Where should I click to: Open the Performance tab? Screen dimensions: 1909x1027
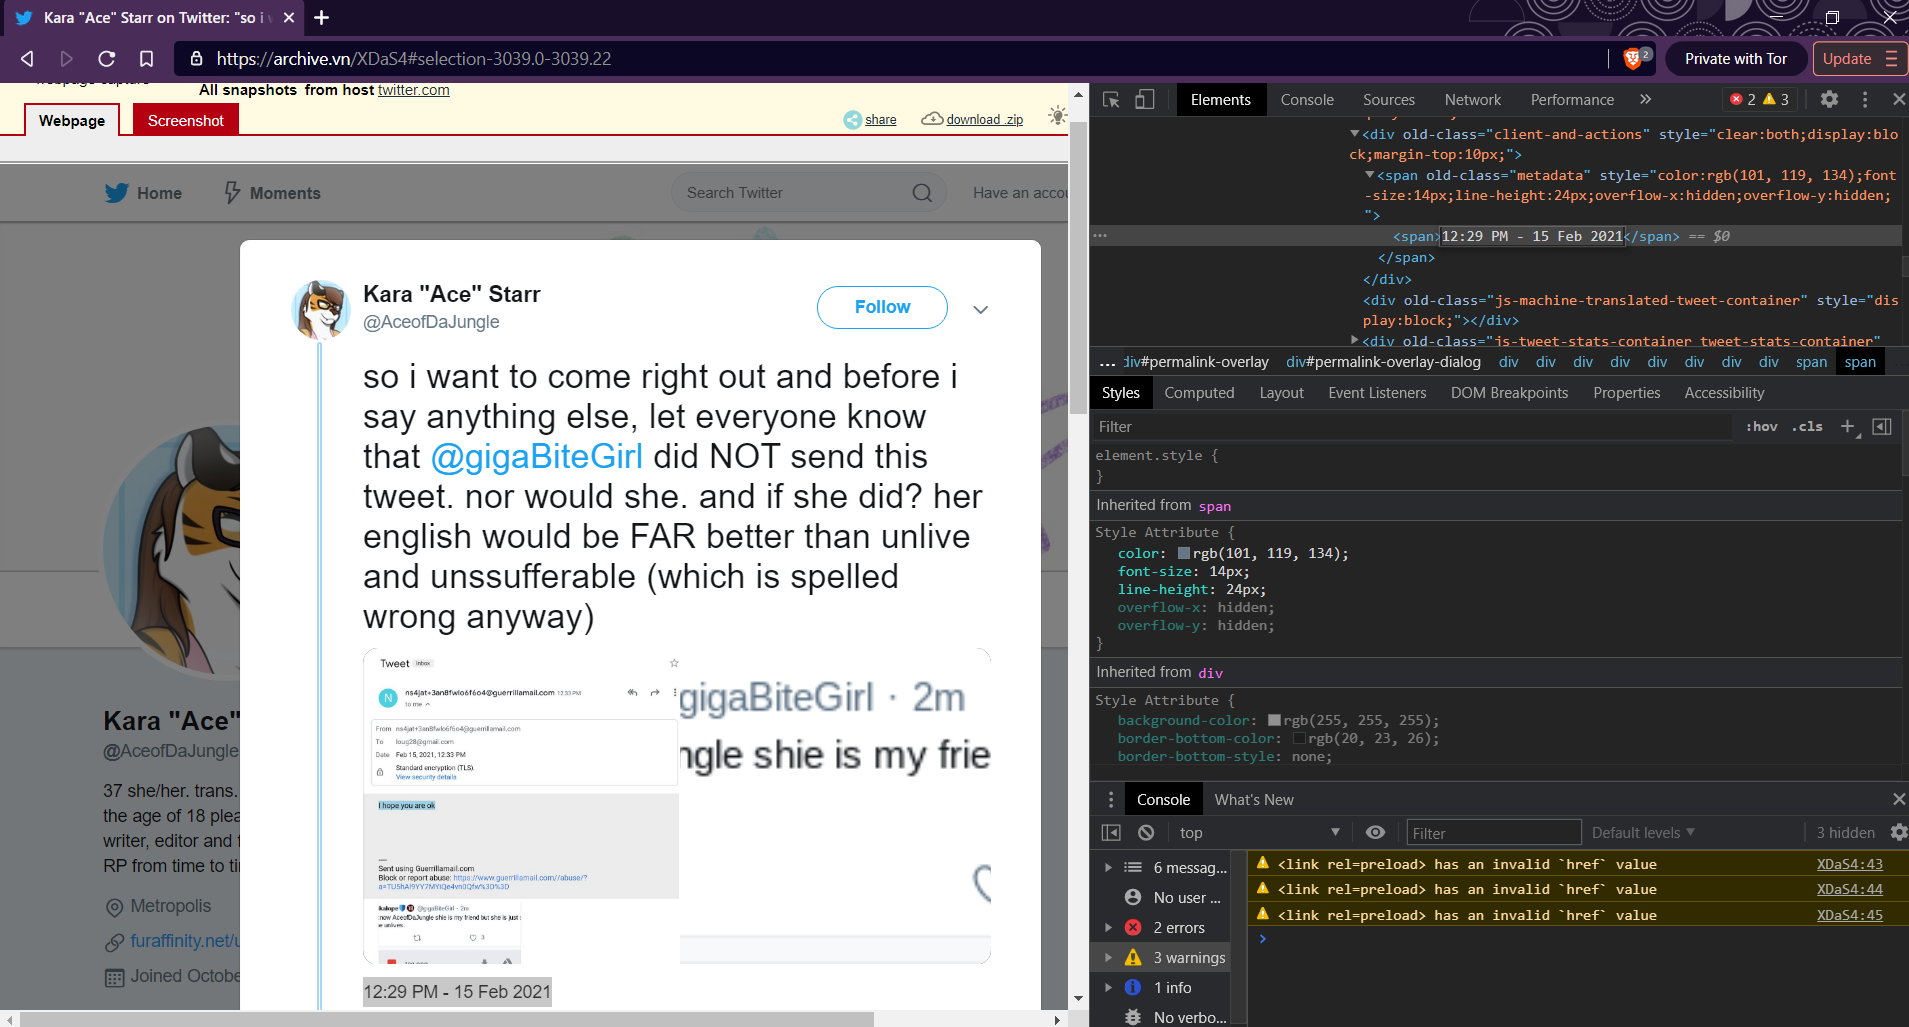click(x=1572, y=99)
